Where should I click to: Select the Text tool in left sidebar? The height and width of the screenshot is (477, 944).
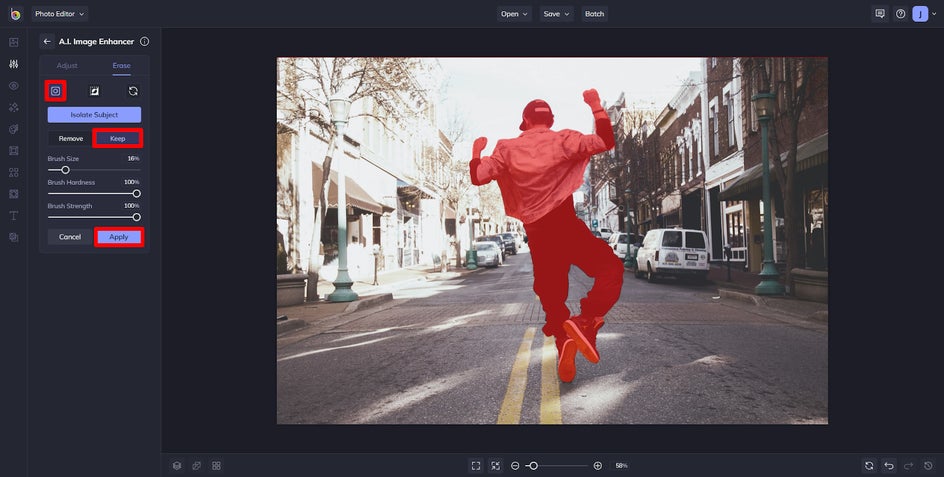tap(14, 215)
